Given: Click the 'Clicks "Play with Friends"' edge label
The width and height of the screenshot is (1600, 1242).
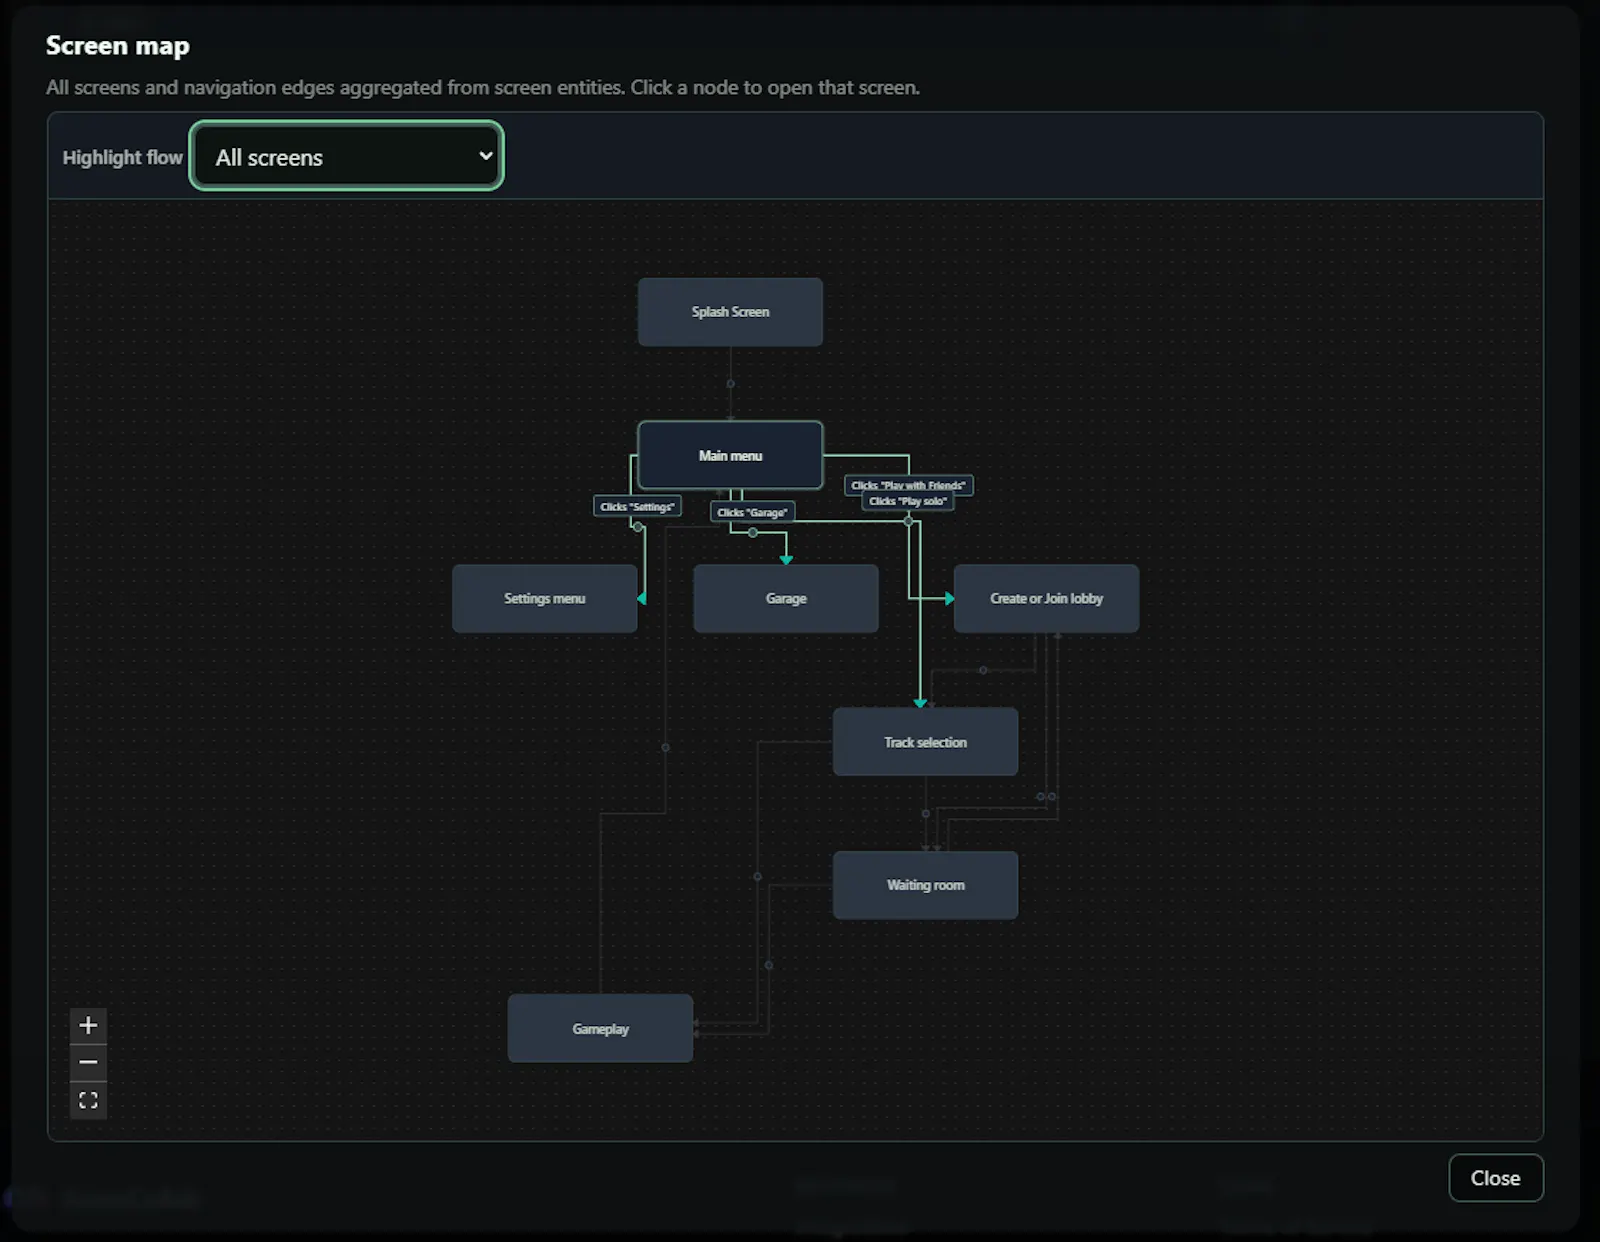Looking at the screenshot, I should click(x=908, y=485).
